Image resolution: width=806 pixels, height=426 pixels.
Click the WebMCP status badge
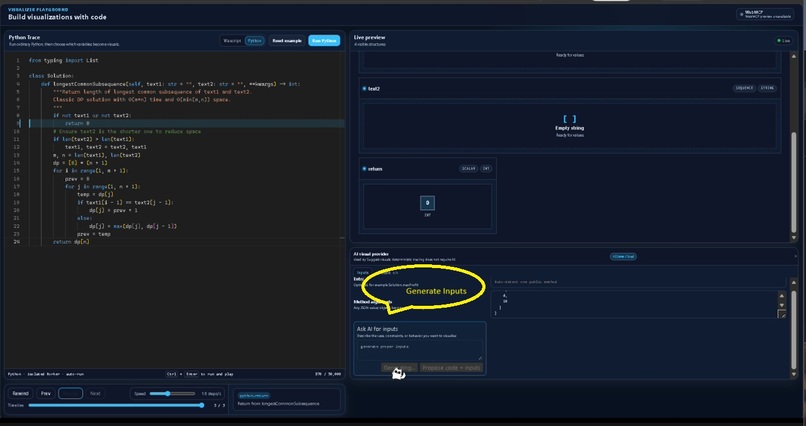tap(765, 14)
